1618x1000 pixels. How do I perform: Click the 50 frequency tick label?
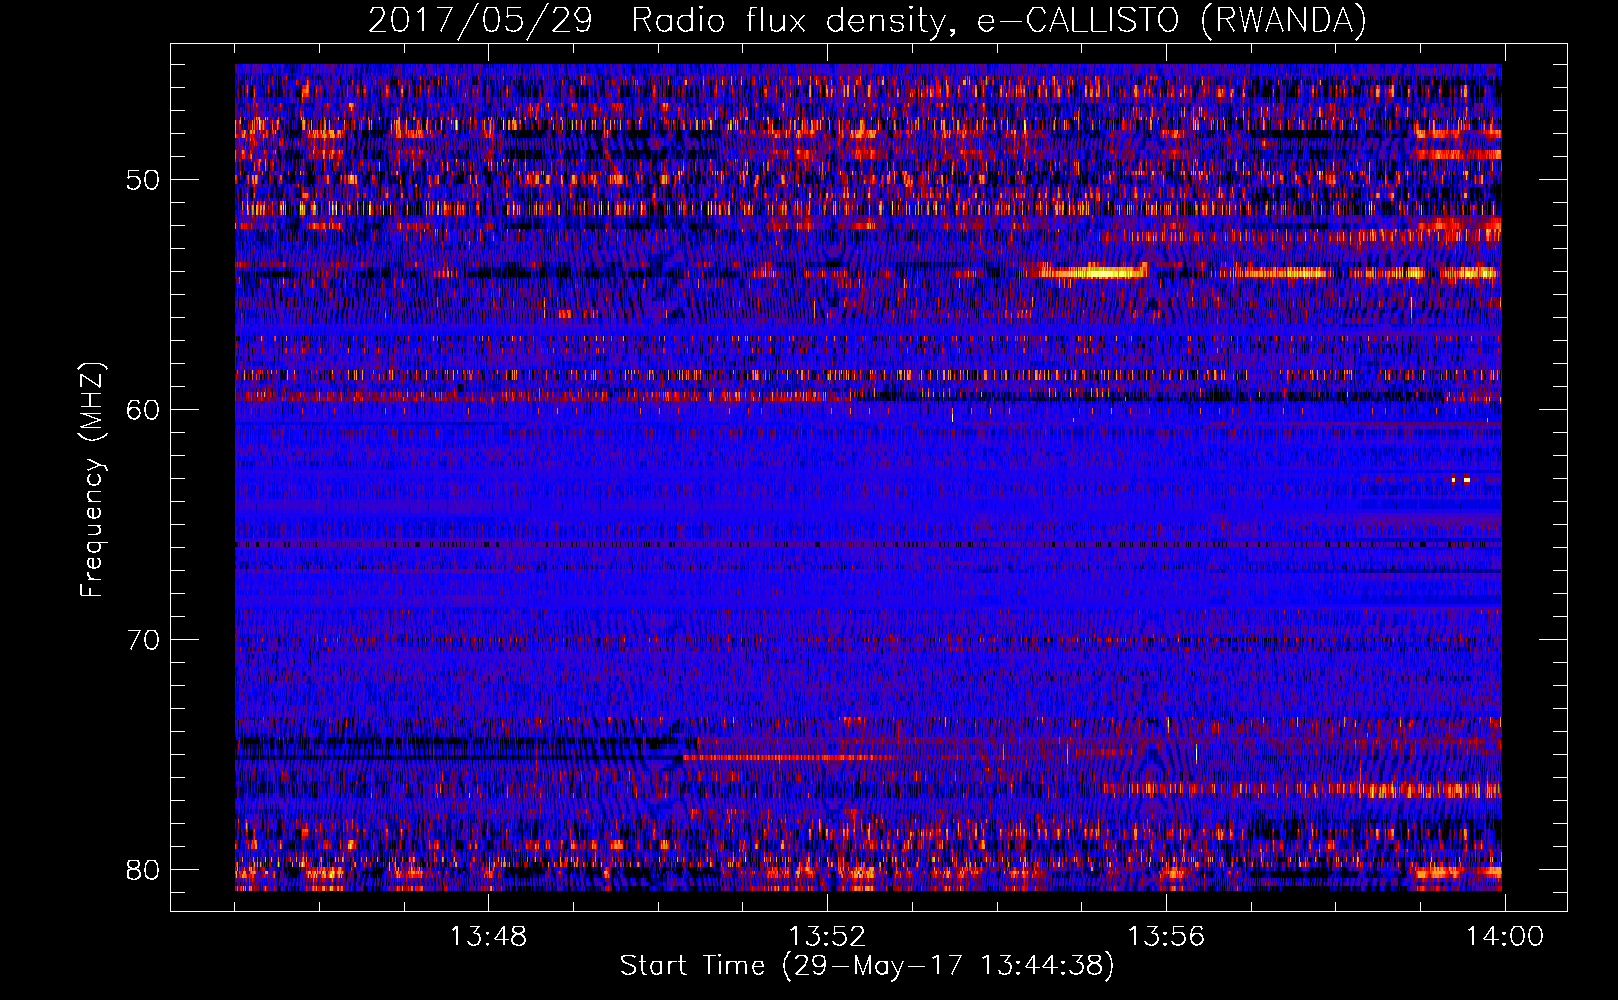point(143,181)
